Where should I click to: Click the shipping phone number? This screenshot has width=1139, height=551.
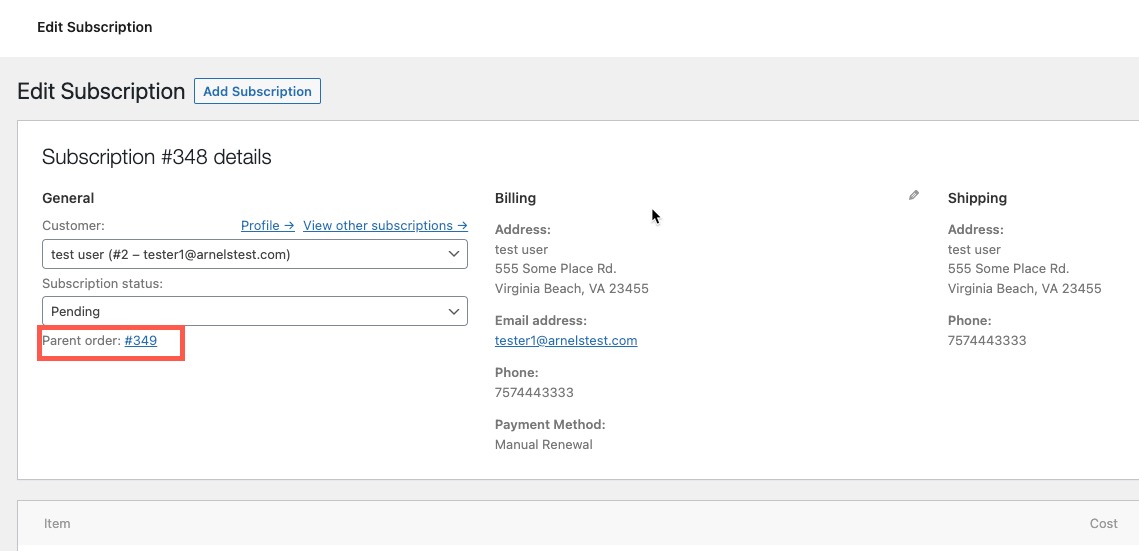pos(987,341)
